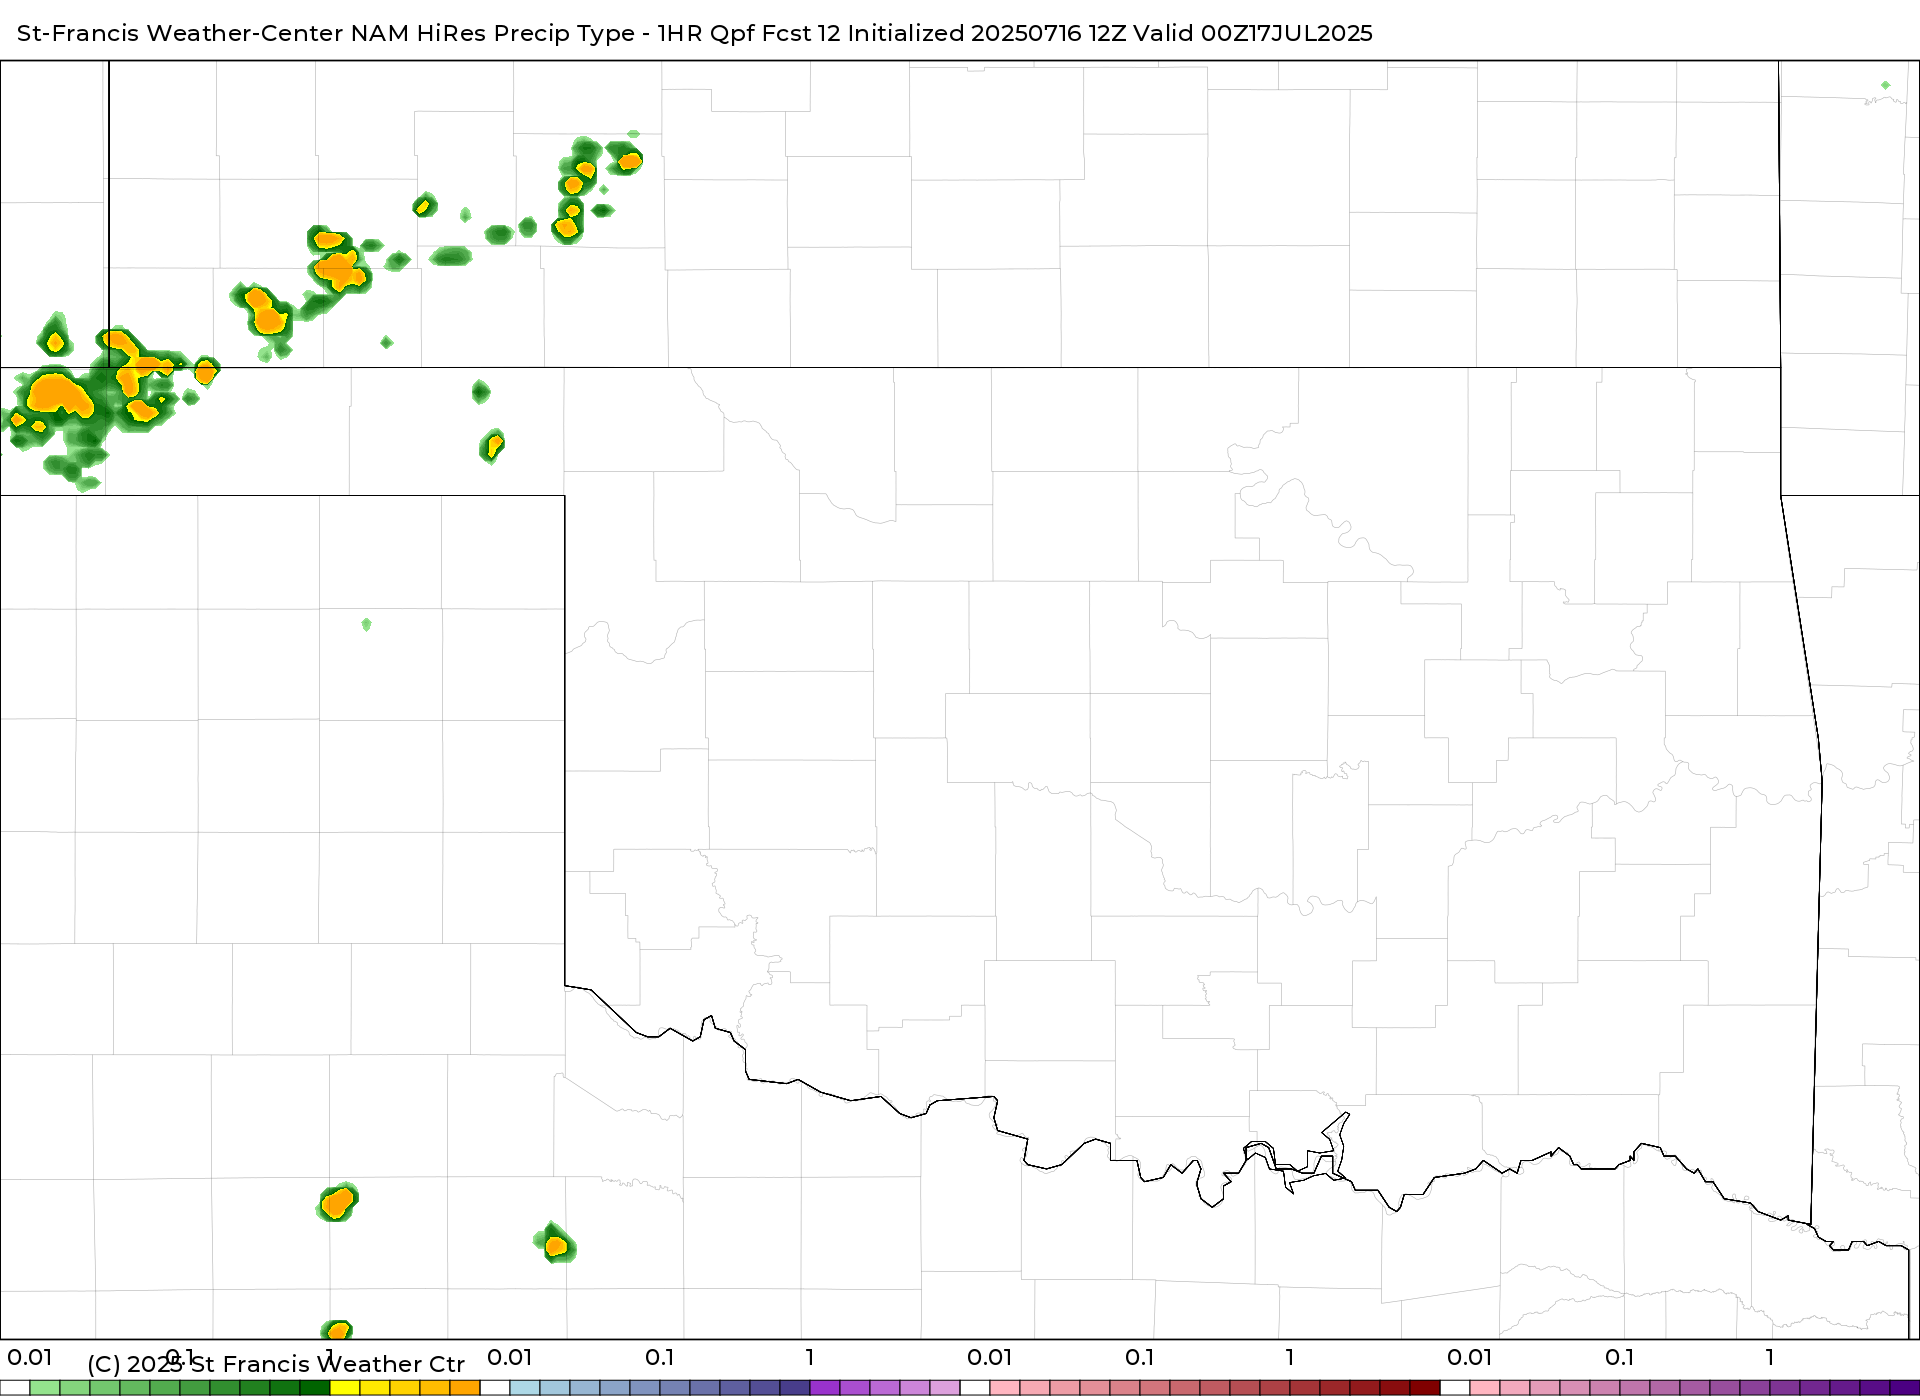The width and height of the screenshot is (1920, 1400).
Task: Click the 1 label above the blue-purple scale
Action: pos(810,1357)
